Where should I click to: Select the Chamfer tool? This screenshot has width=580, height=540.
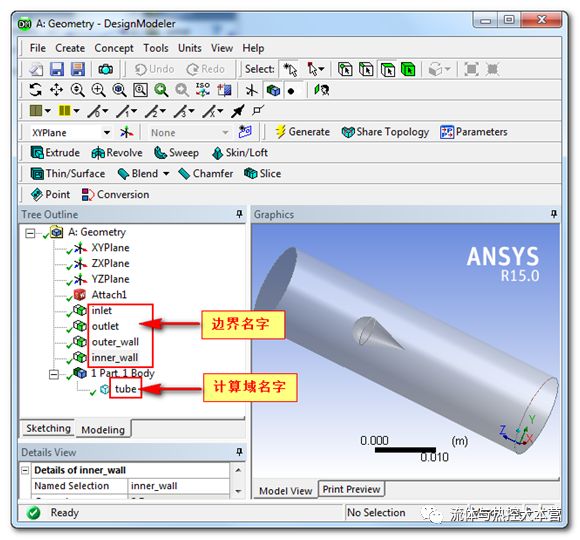(x=206, y=173)
